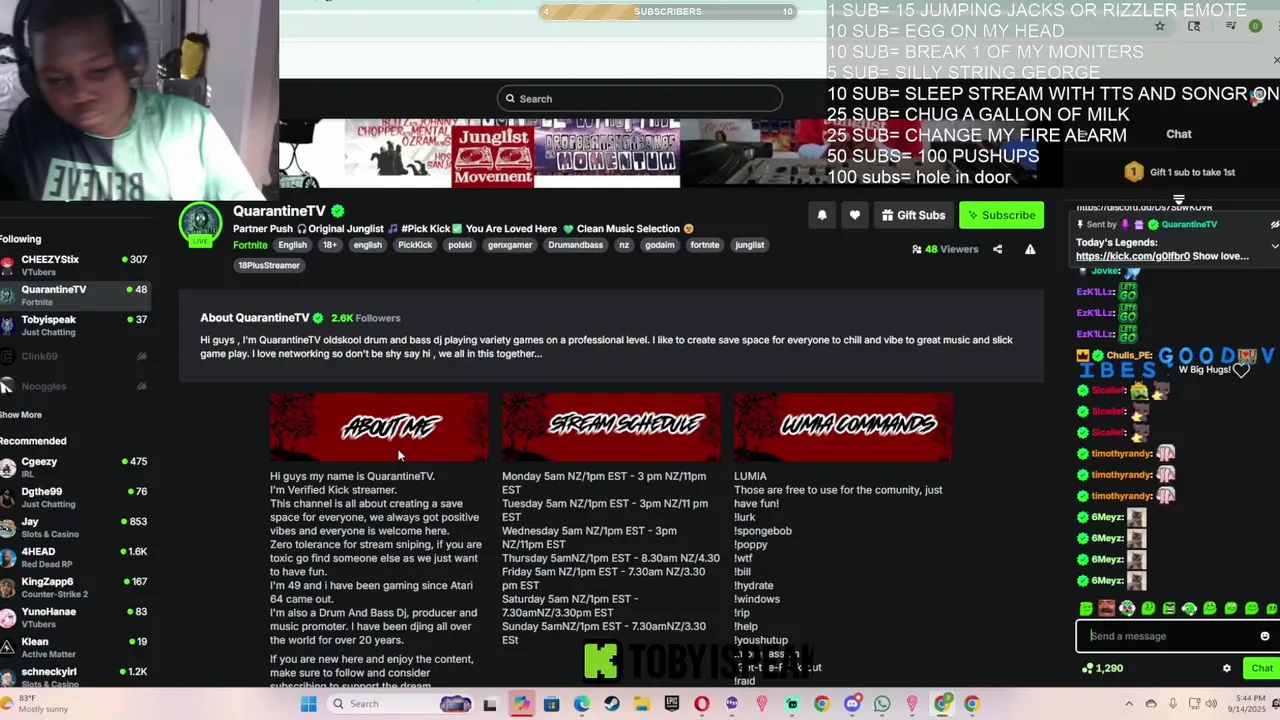Screen dimensions: 1280x720
Task: Collapse the chat panel handle
Action: pyautogui.click(x=1178, y=200)
